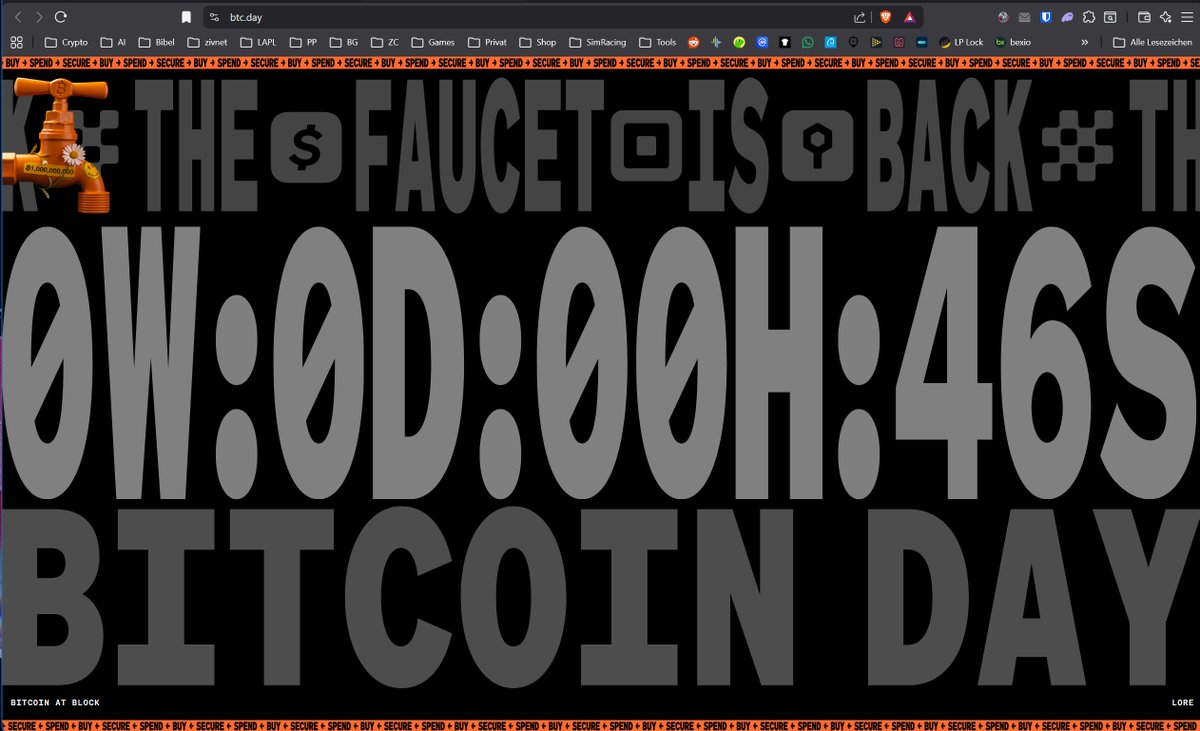
Task: Open the Phantom ghost wallet extension
Action: coord(1067,17)
